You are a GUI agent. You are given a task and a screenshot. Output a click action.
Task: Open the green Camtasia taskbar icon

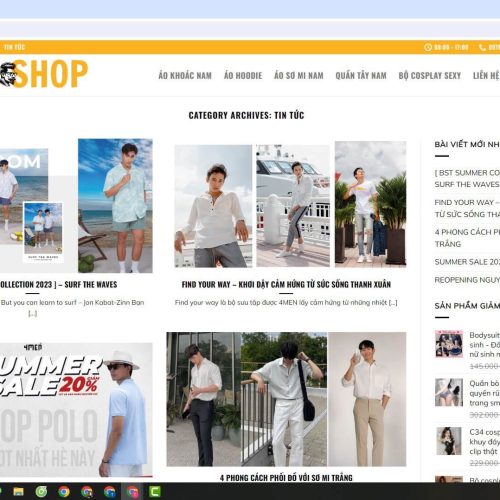tap(155, 491)
